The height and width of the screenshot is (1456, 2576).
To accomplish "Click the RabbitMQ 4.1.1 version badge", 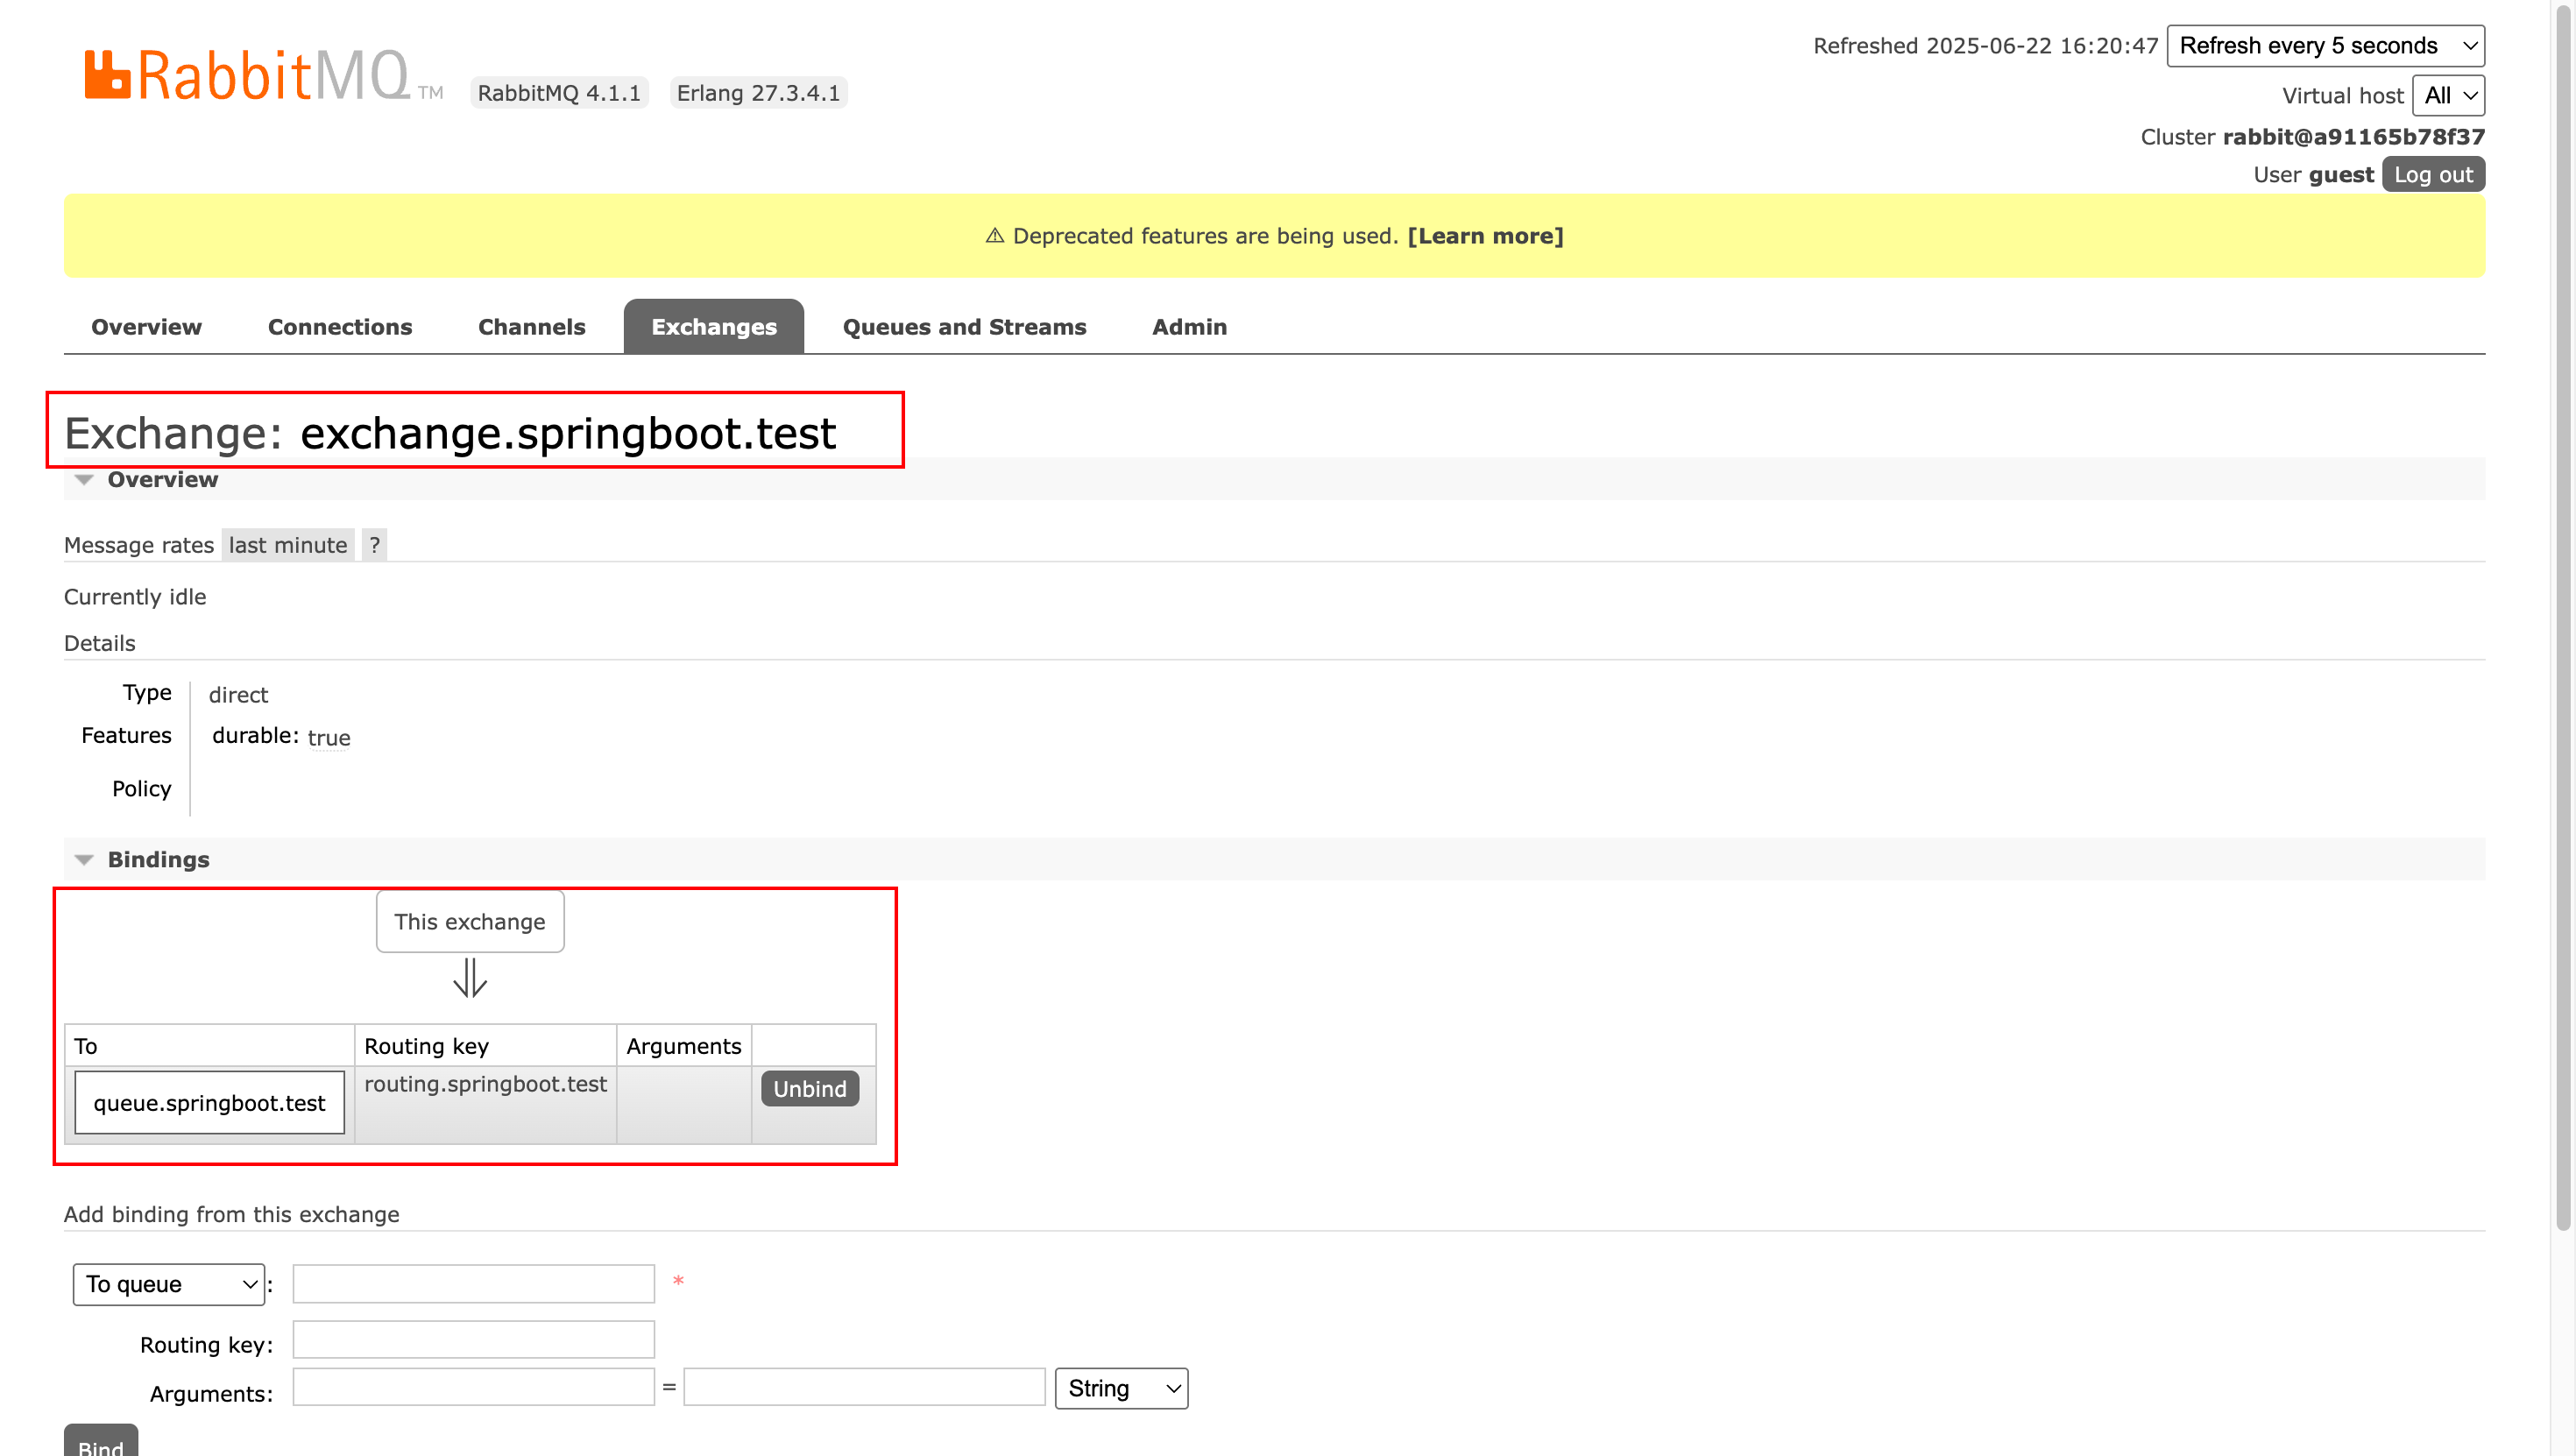I will coord(559,93).
